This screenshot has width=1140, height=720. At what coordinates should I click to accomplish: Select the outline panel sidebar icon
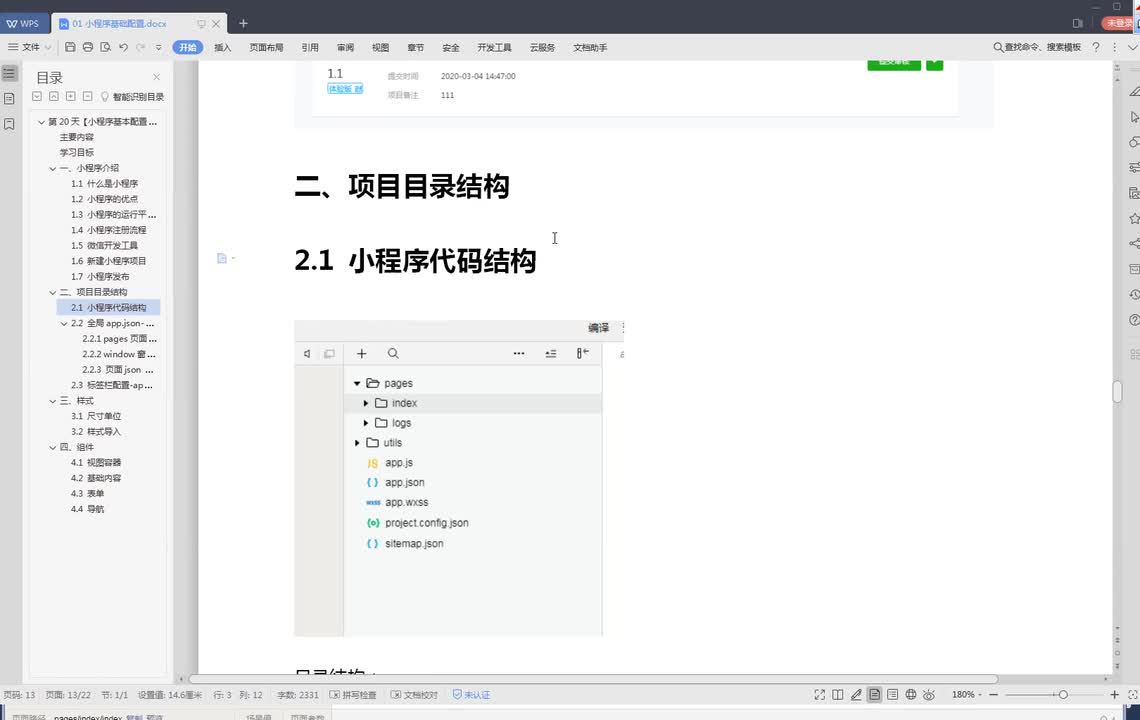tap(9, 73)
